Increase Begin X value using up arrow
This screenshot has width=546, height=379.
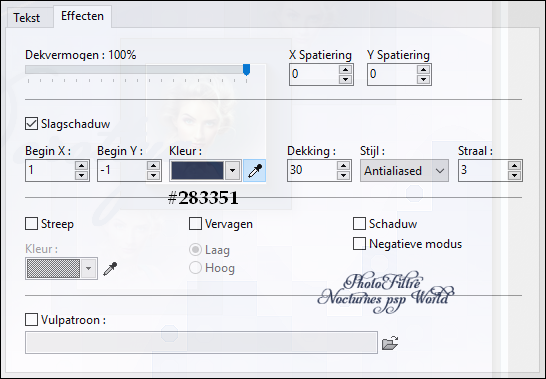(x=81, y=166)
